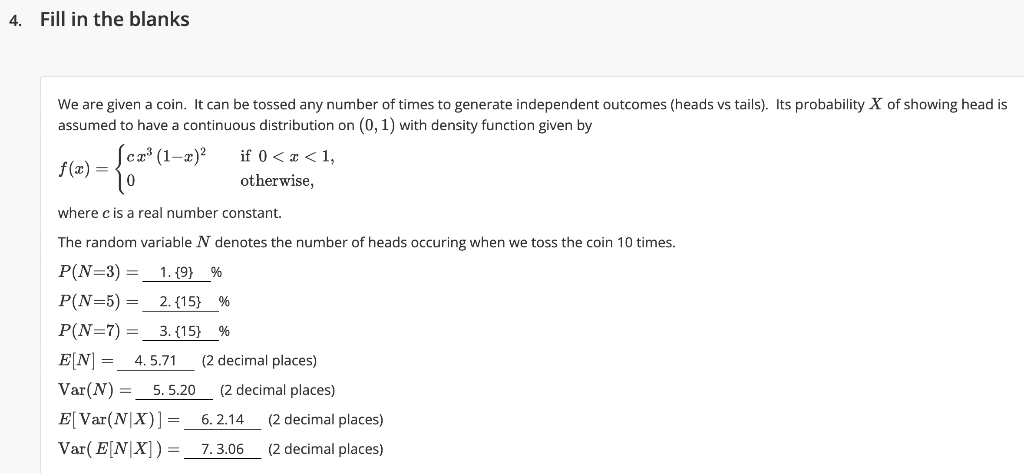Select the second blank for P(N=5)
Image resolution: width=1024 pixels, height=473 pixels.
(180, 302)
